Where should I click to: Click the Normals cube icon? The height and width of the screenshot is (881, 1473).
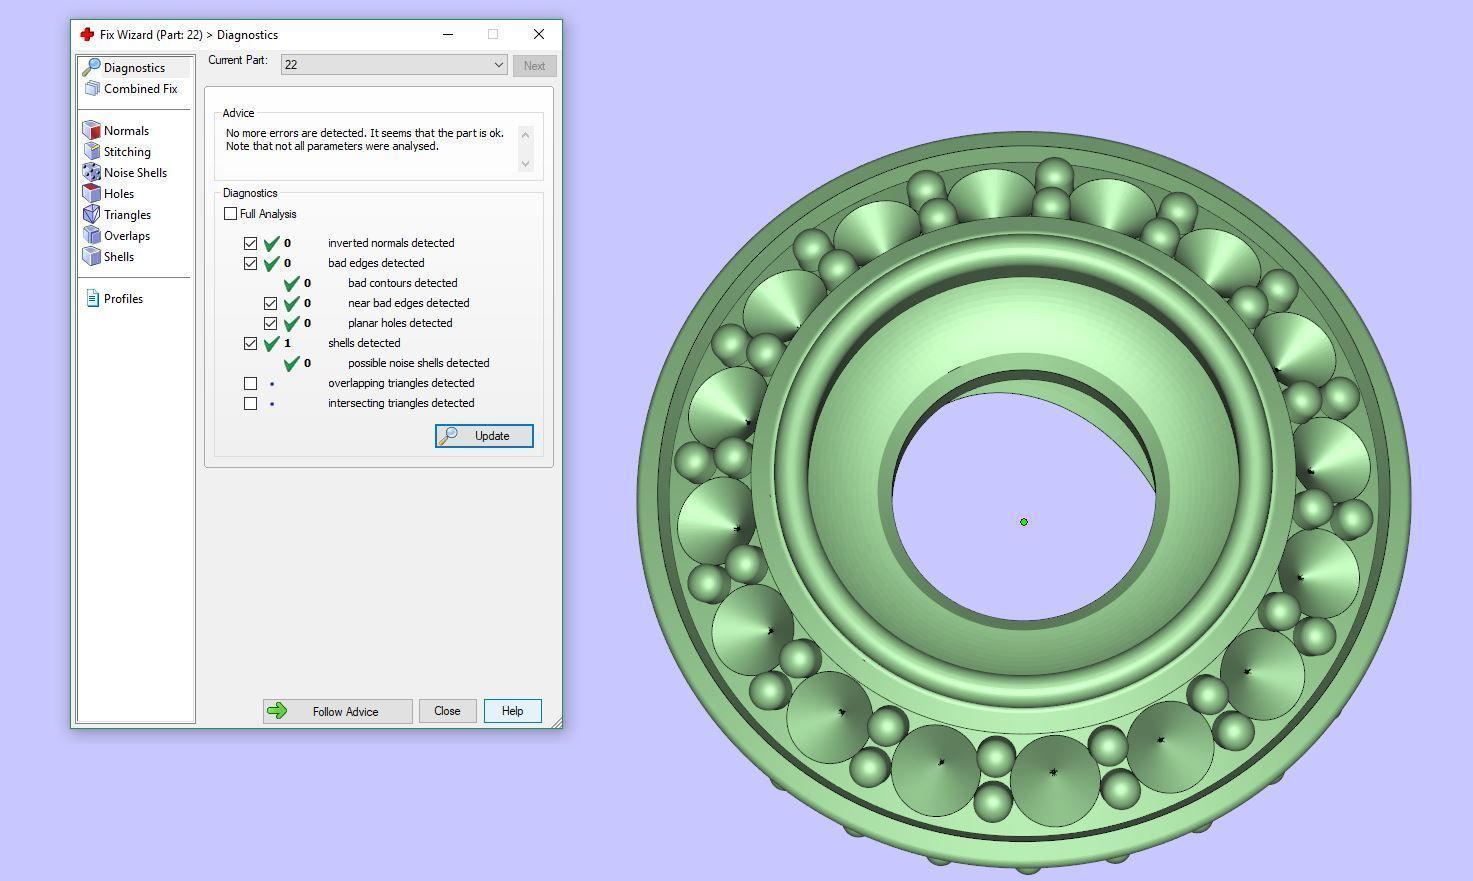pyautogui.click(x=92, y=130)
